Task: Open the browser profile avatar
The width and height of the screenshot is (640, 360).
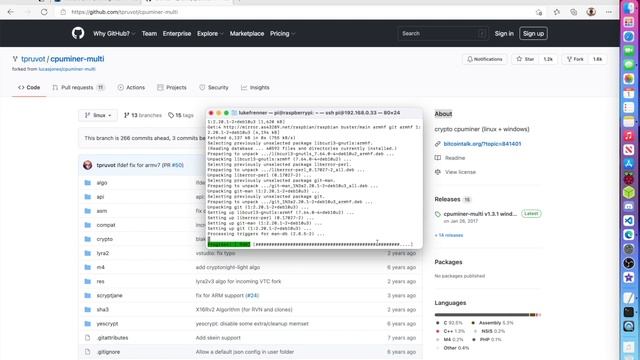Action: click(x=591, y=12)
